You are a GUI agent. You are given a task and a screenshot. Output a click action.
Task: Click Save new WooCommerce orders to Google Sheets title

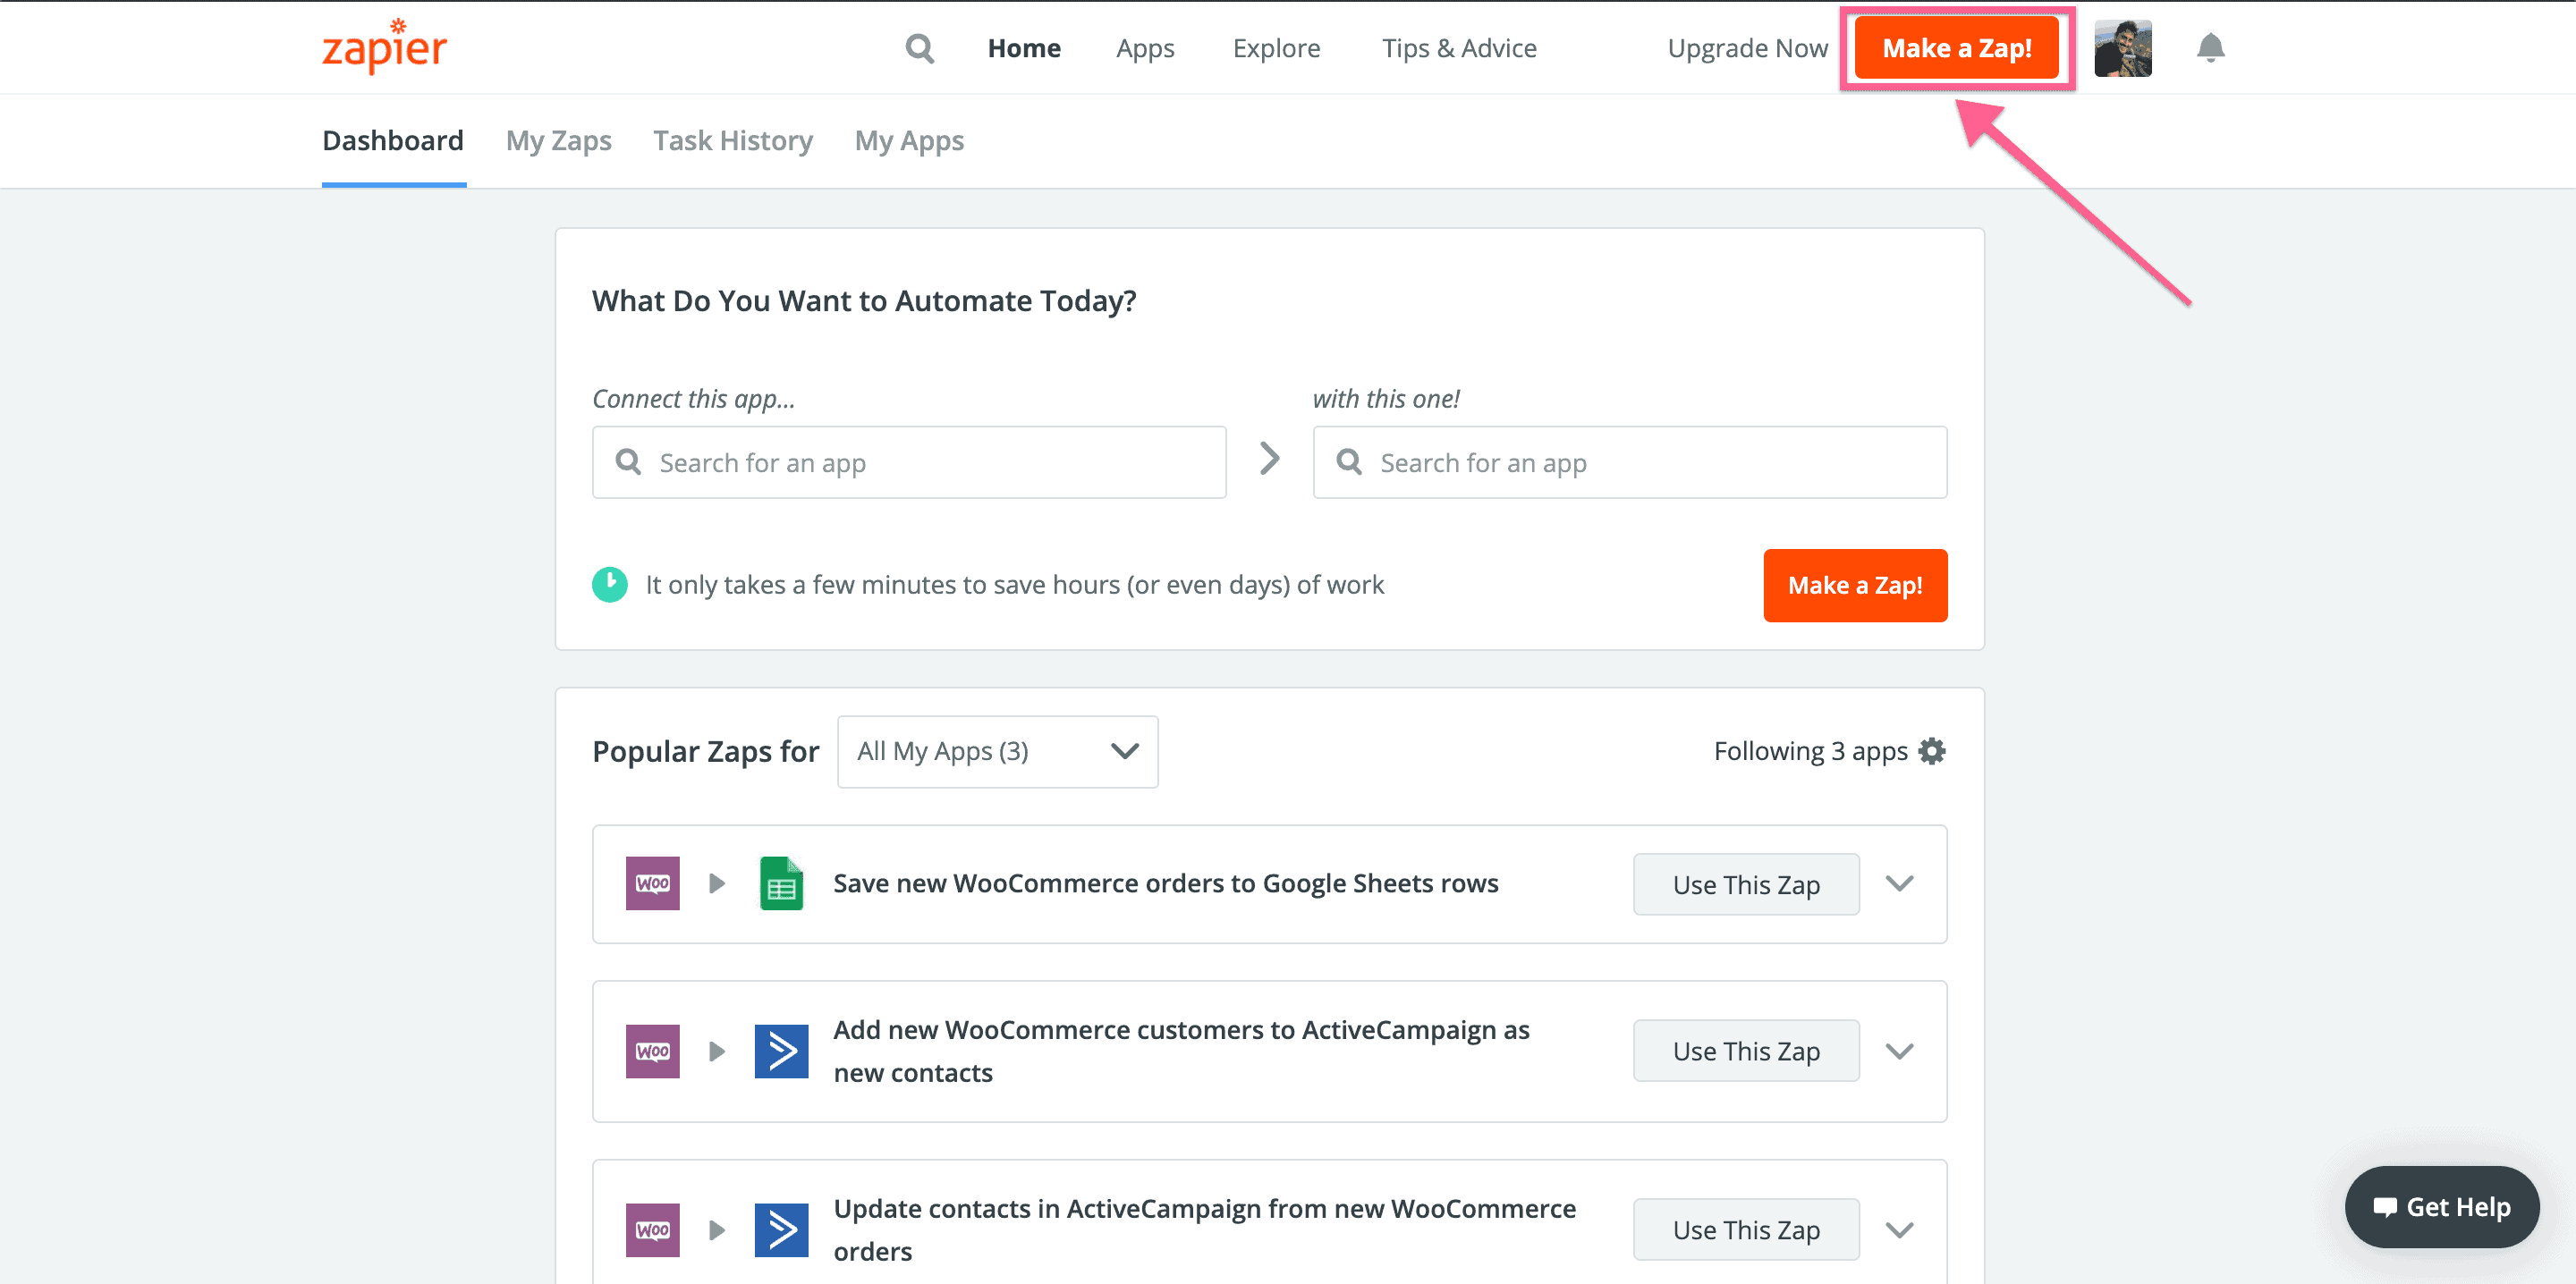coord(1165,883)
